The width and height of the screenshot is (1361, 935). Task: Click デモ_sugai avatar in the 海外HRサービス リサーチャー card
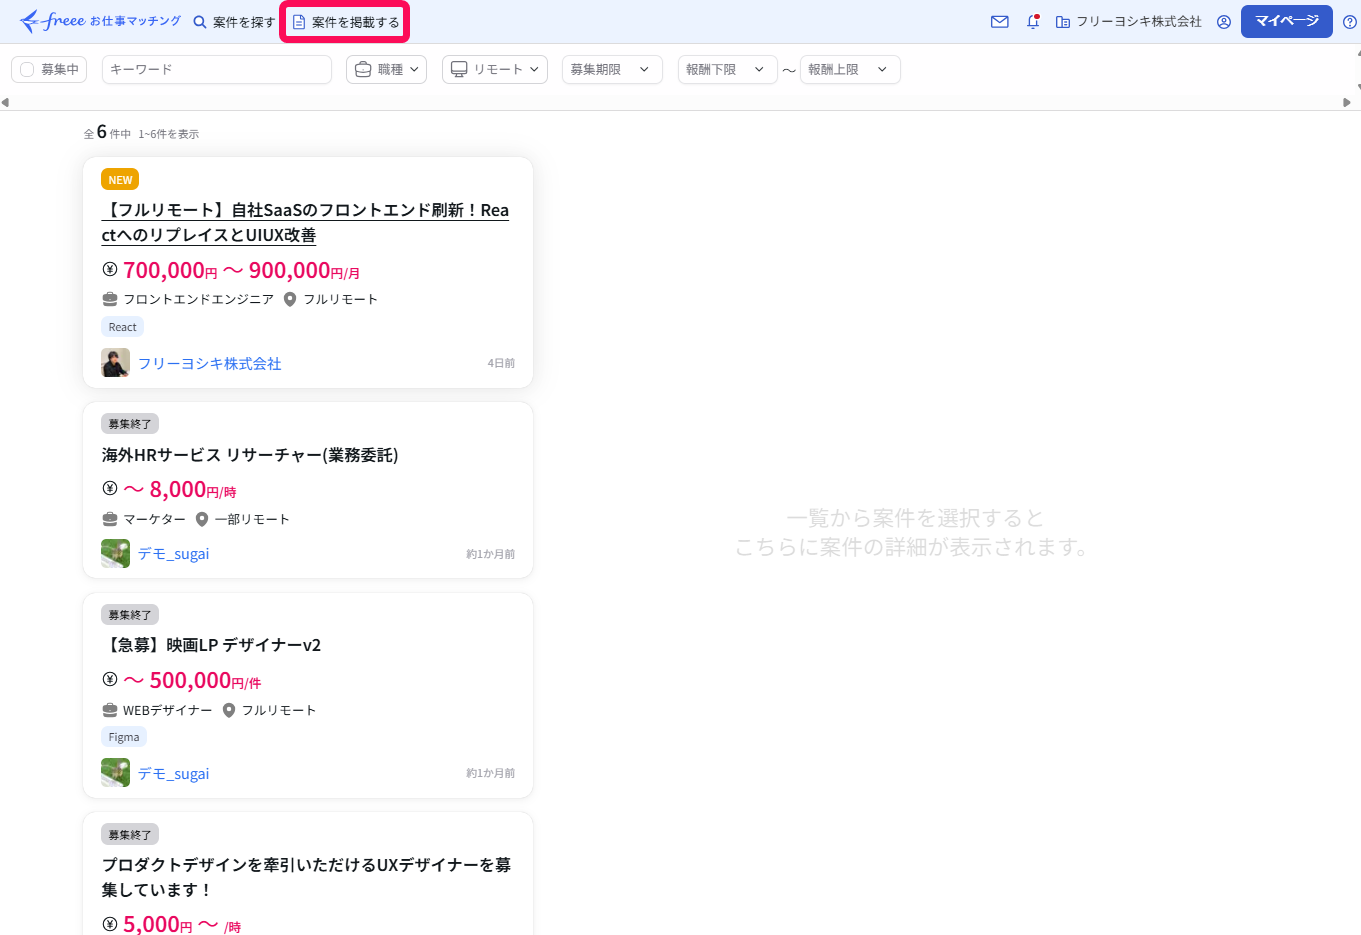point(115,553)
